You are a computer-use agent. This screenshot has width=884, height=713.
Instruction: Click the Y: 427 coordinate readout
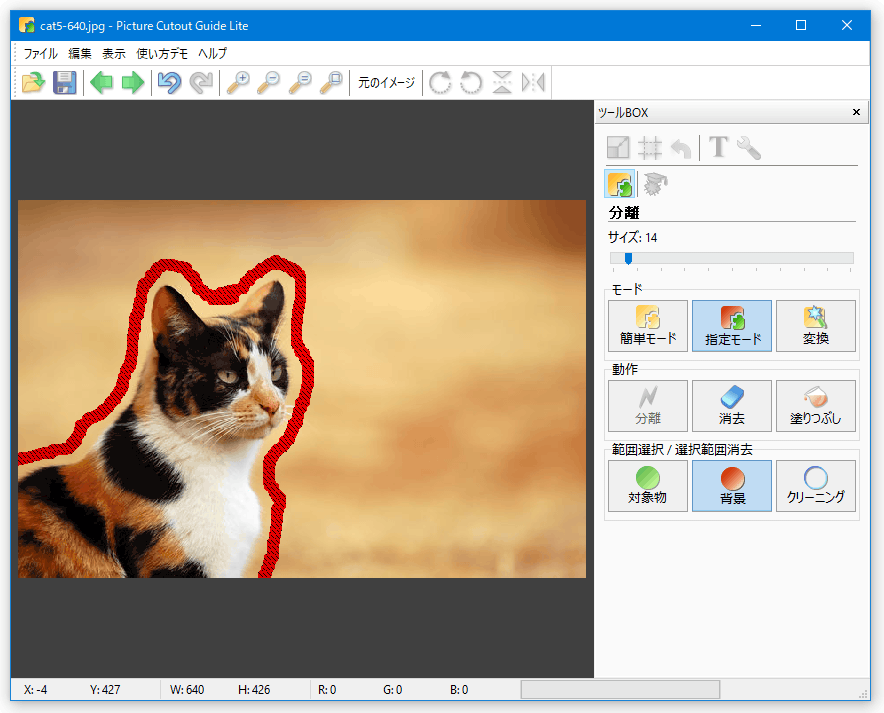click(105, 690)
